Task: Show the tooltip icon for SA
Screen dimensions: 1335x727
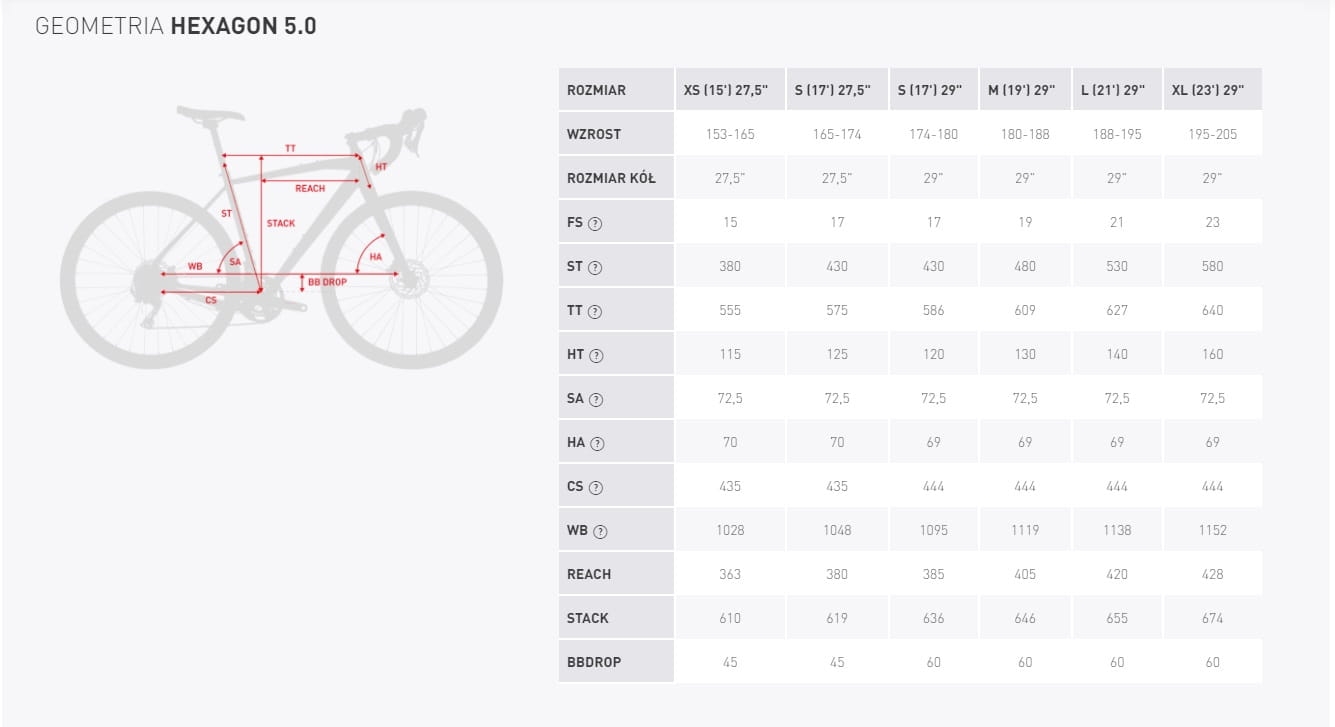Action: (596, 399)
